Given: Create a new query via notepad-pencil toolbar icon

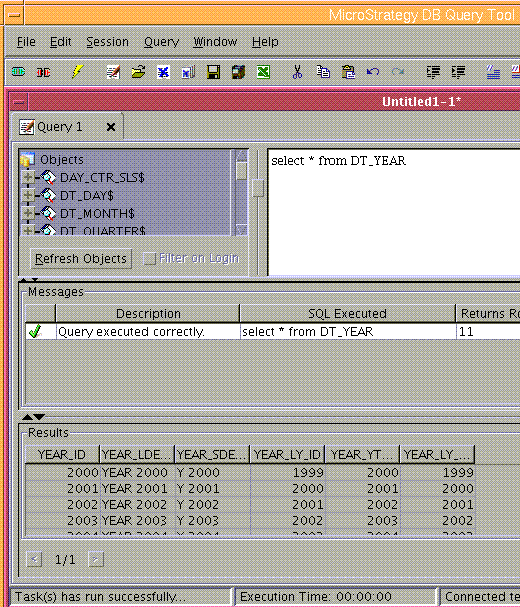Looking at the screenshot, I should click(x=113, y=72).
